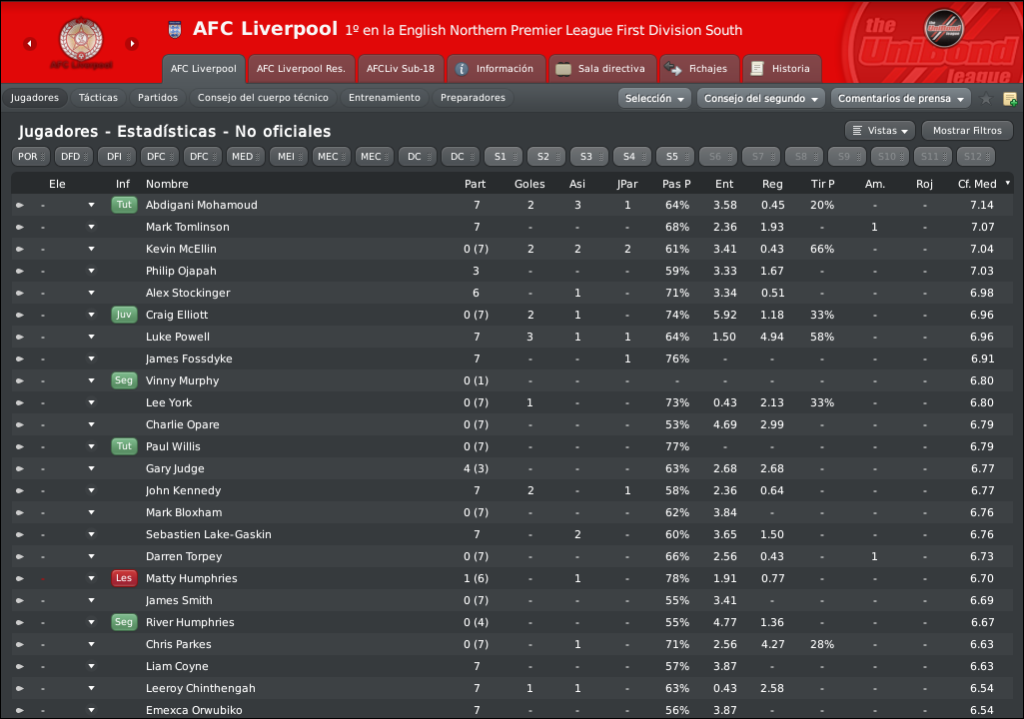Screen dimensions: 1024x719
Task: Open the Comentarios de prensa dropdown
Action: pos(902,99)
